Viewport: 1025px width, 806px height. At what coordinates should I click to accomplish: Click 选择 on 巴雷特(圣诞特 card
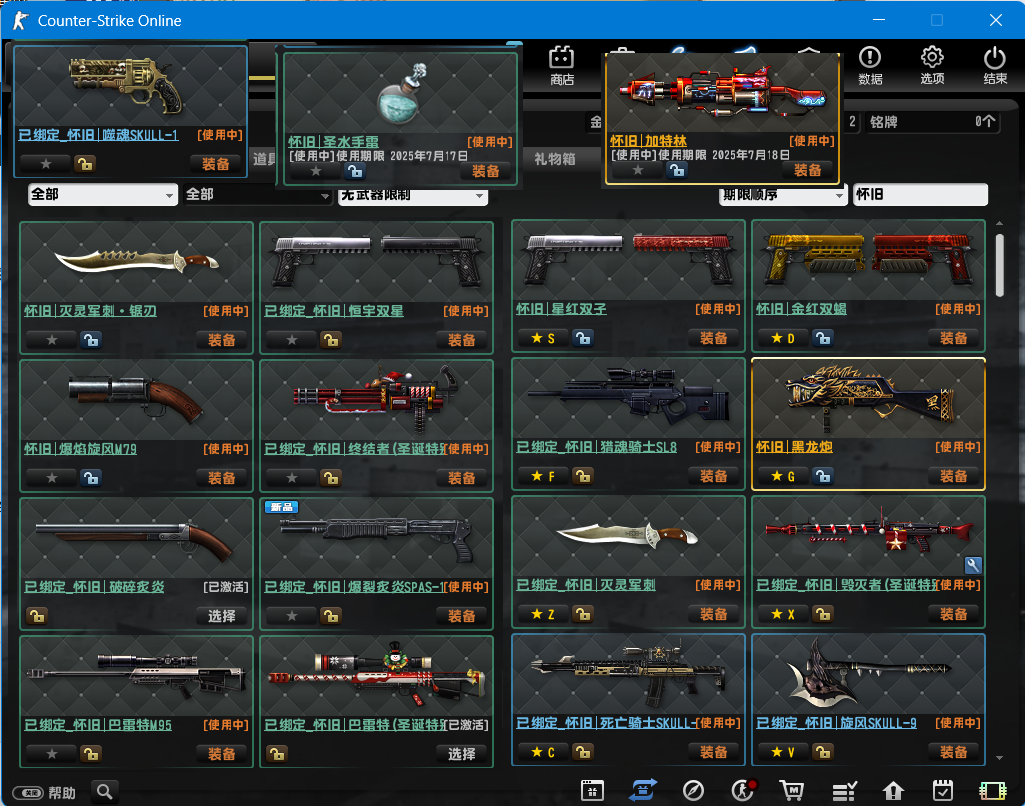(462, 754)
